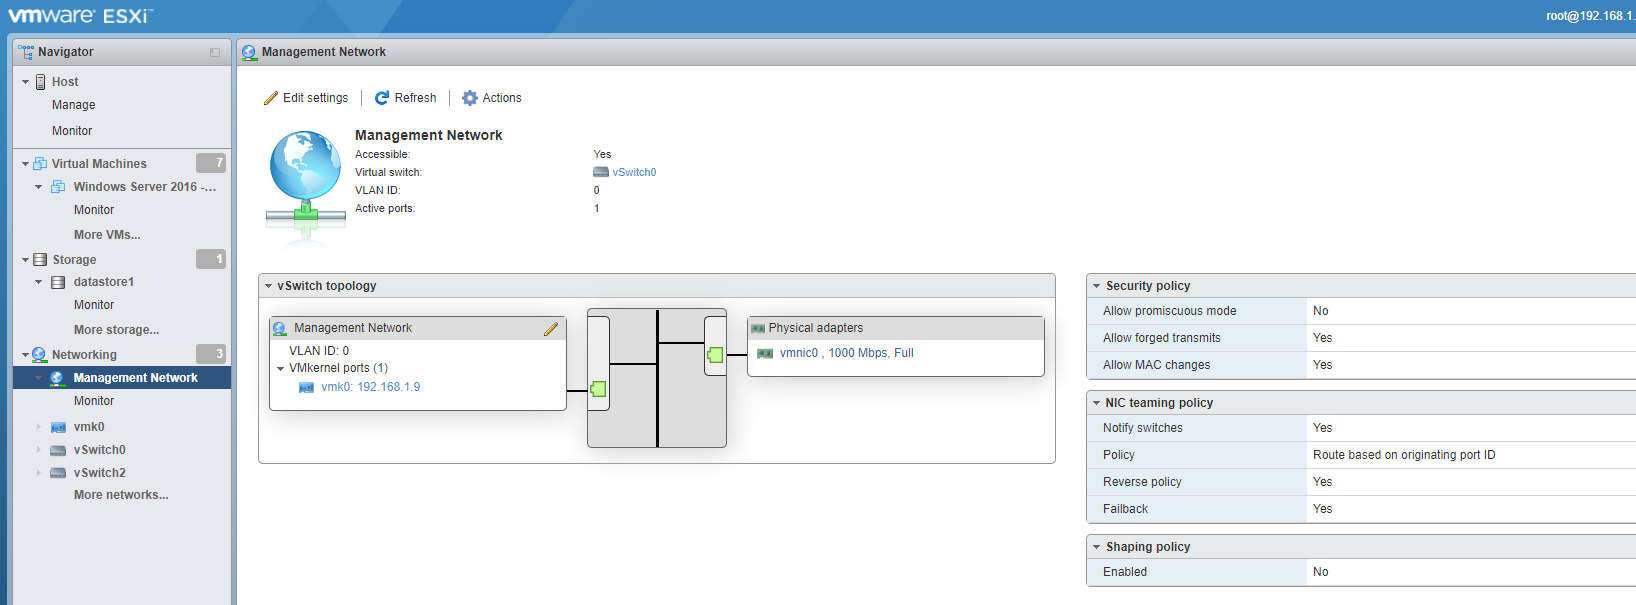
Task: Select Monitor under Host
Action: 72,131
